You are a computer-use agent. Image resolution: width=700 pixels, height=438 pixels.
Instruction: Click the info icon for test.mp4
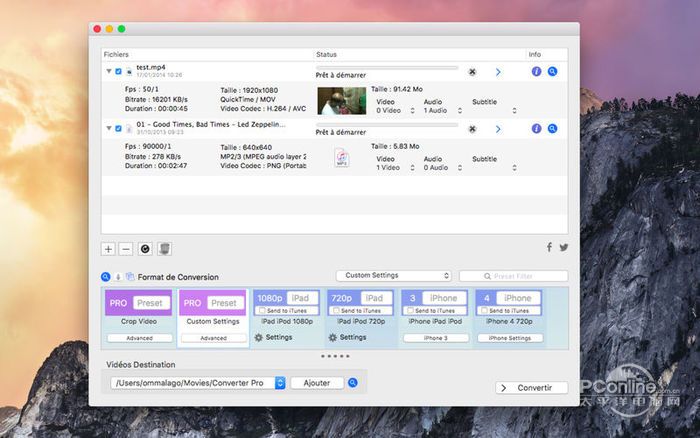(536, 72)
